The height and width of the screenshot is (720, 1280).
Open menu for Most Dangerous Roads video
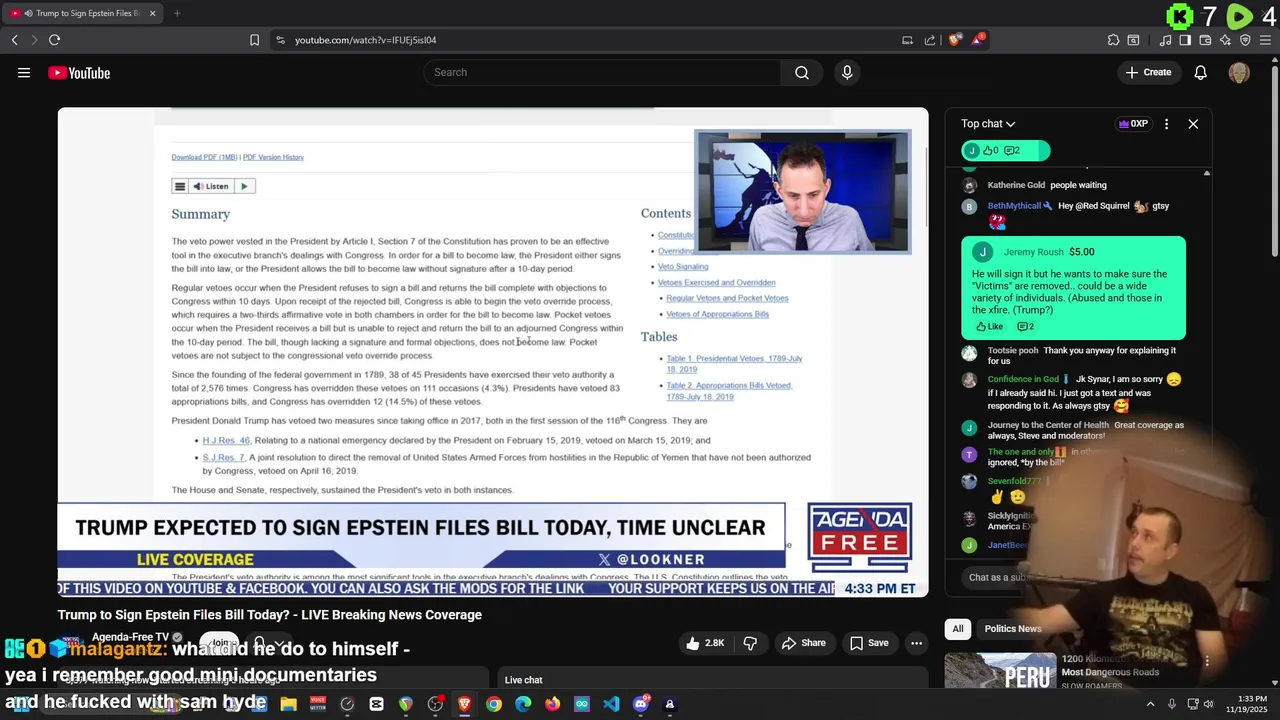click(1207, 662)
